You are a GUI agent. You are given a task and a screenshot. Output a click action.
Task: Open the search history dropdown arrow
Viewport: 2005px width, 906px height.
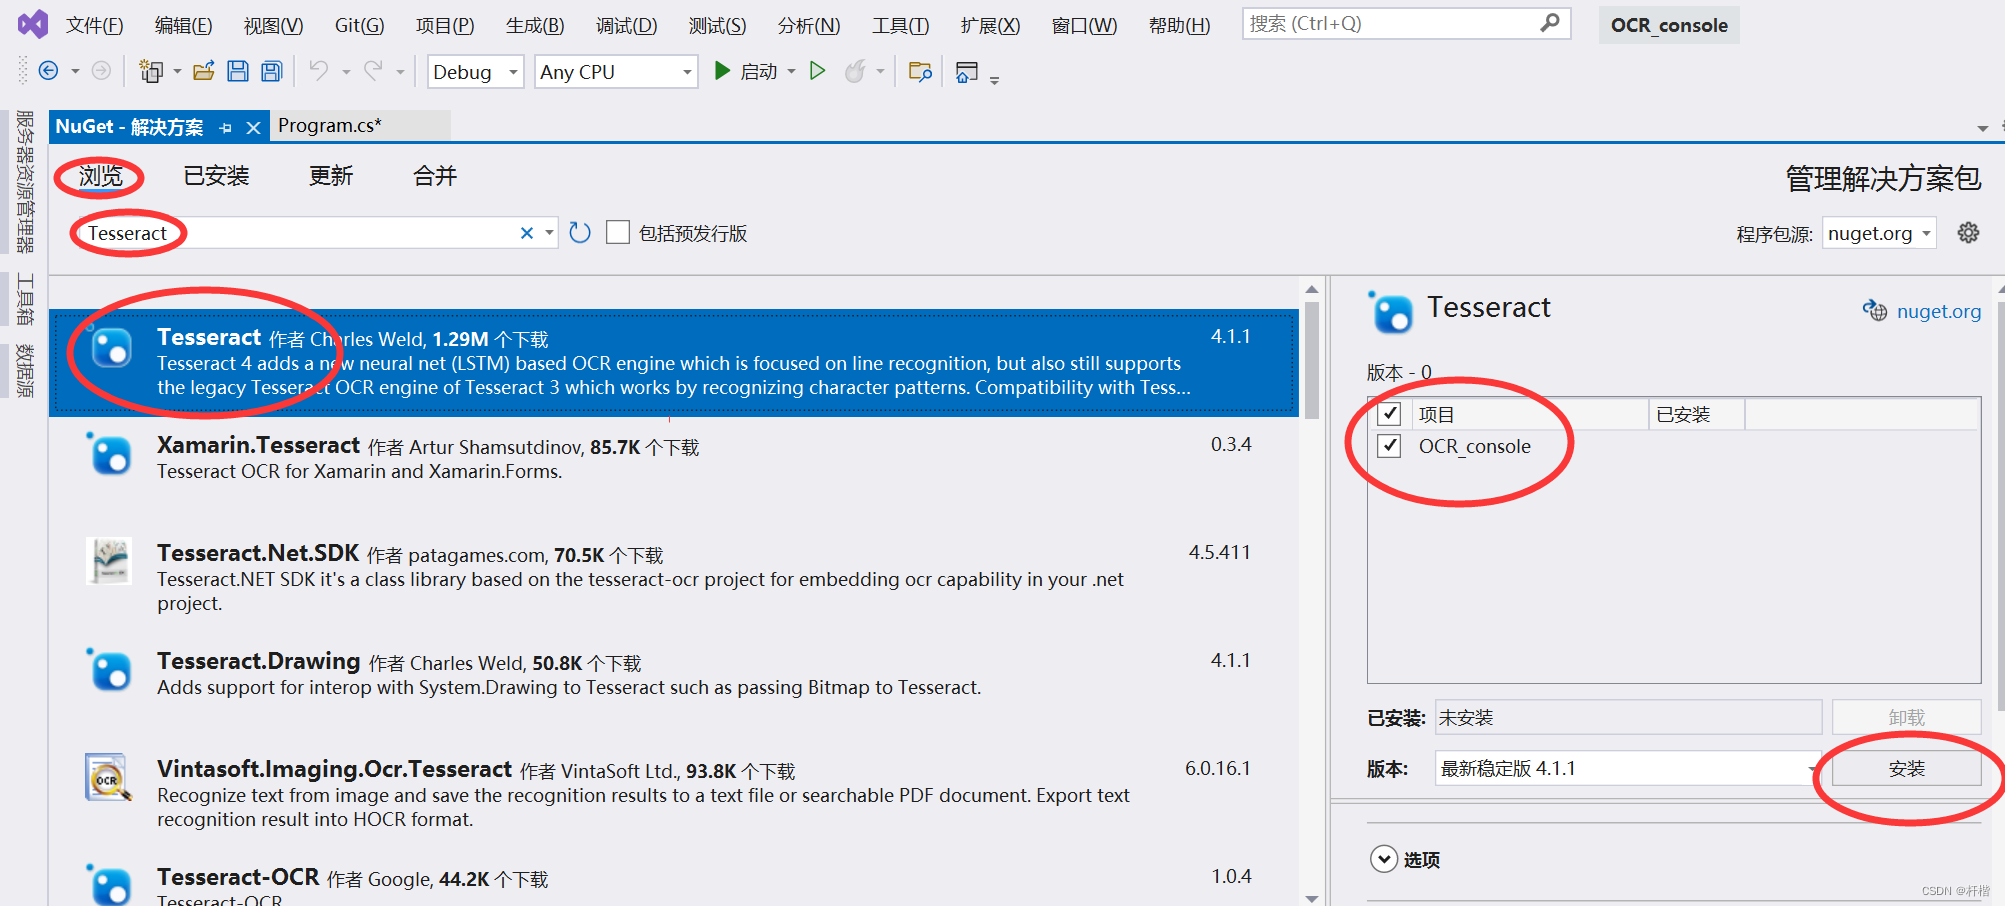click(x=549, y=233)
